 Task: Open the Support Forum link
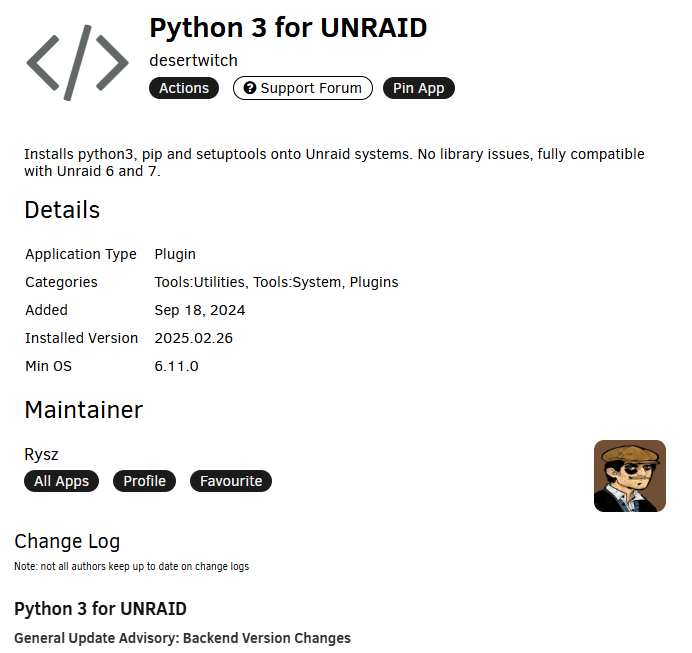click(303, 88)
